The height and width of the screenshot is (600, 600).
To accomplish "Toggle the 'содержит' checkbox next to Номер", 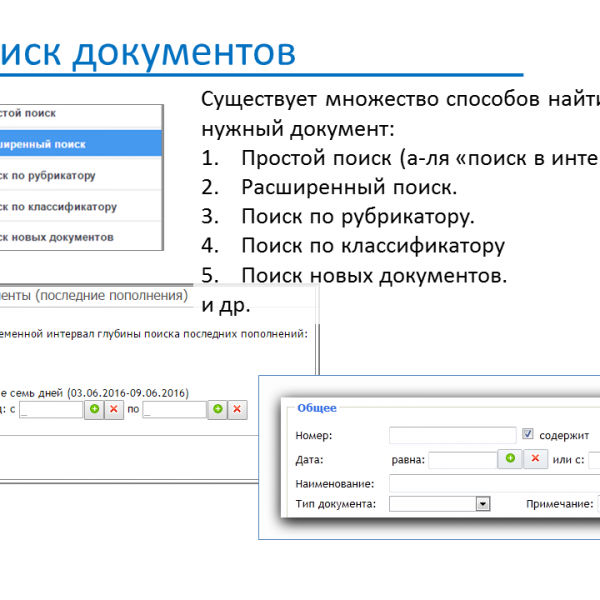I will tap(529, 435).
